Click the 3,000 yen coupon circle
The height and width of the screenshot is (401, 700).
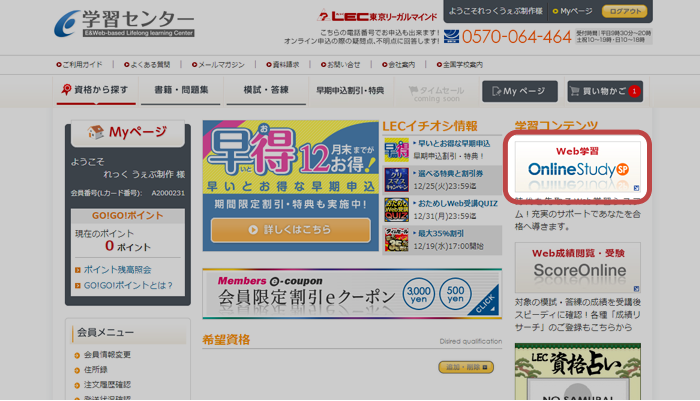419,294
